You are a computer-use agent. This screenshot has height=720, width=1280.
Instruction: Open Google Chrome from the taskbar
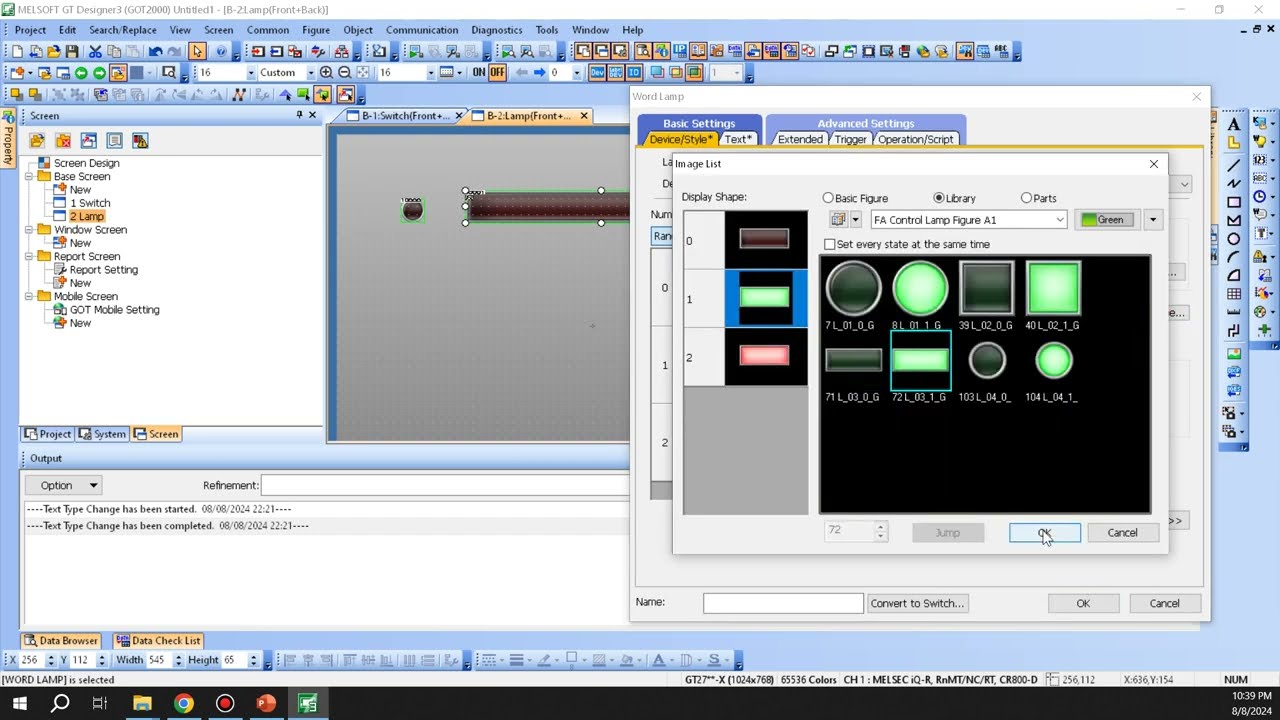[183, 703]
